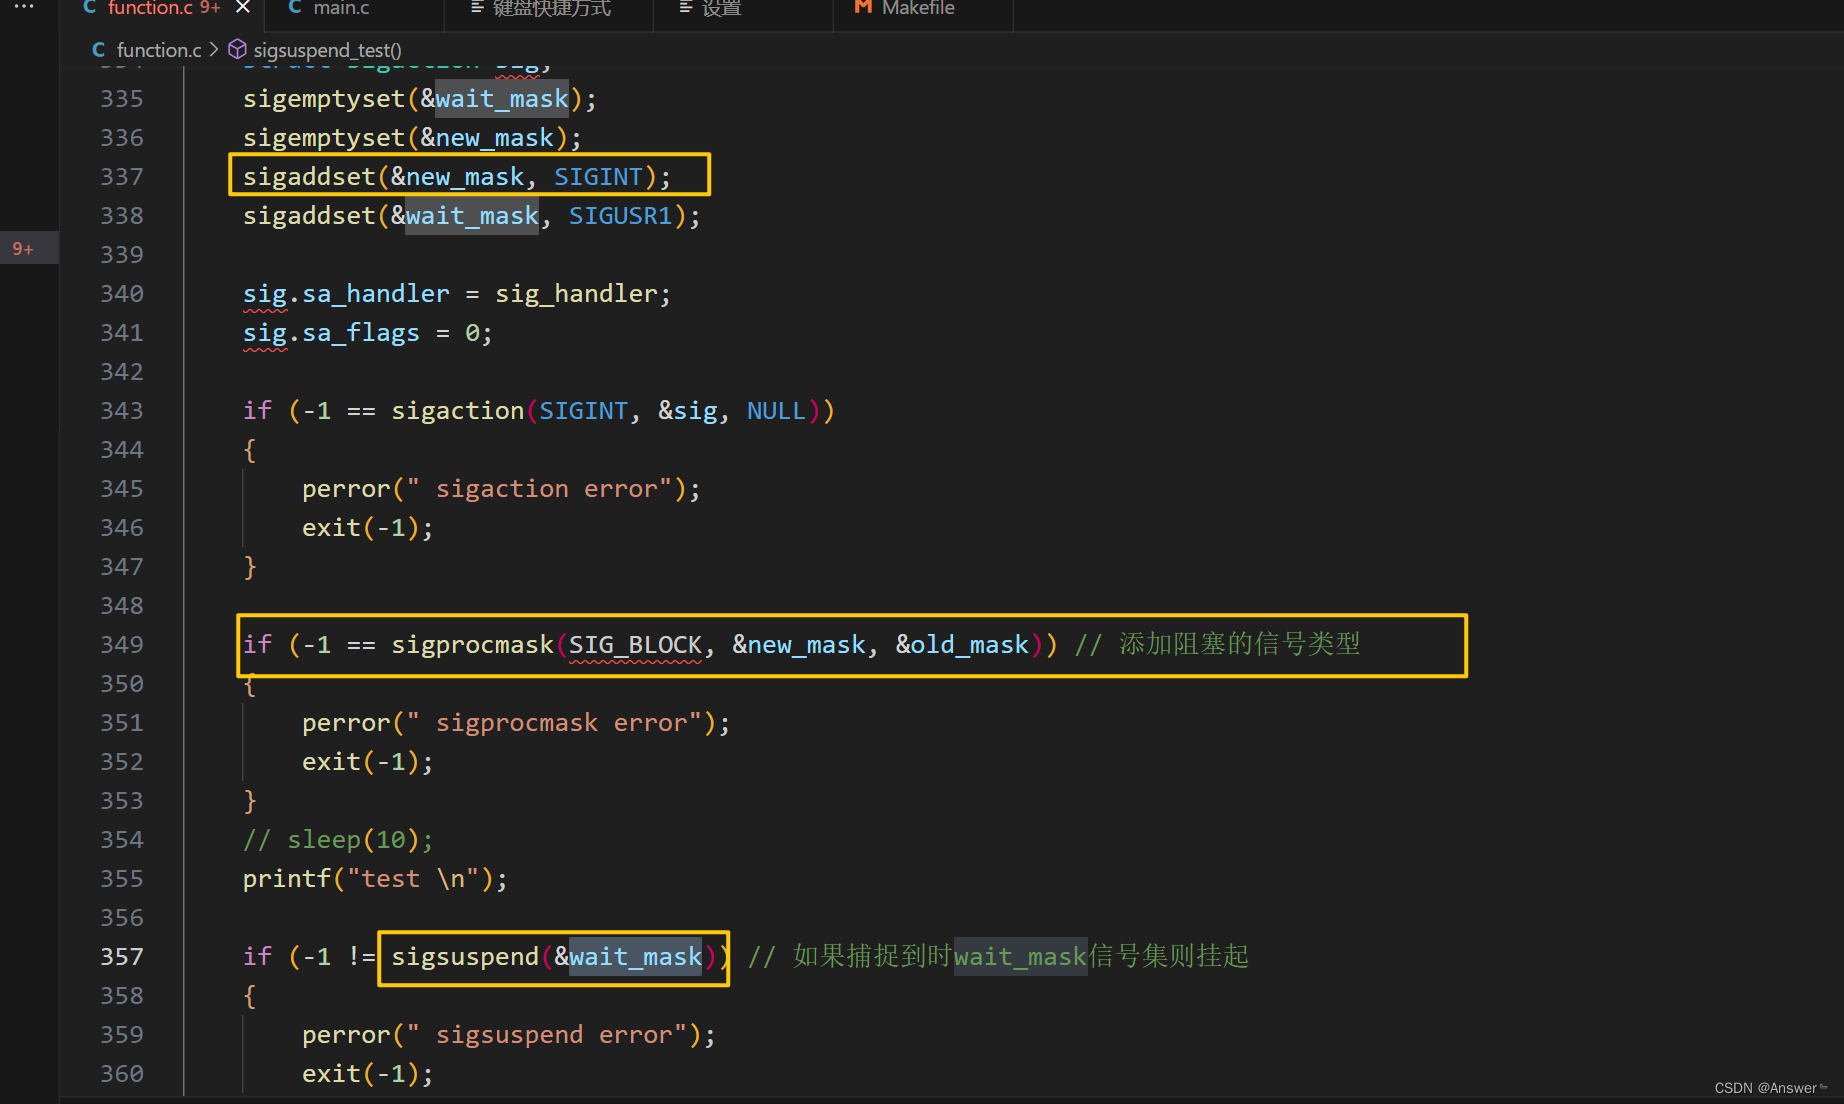Click the C file icon on main.c tab
1844x1104 pixels.
[295, 8]
